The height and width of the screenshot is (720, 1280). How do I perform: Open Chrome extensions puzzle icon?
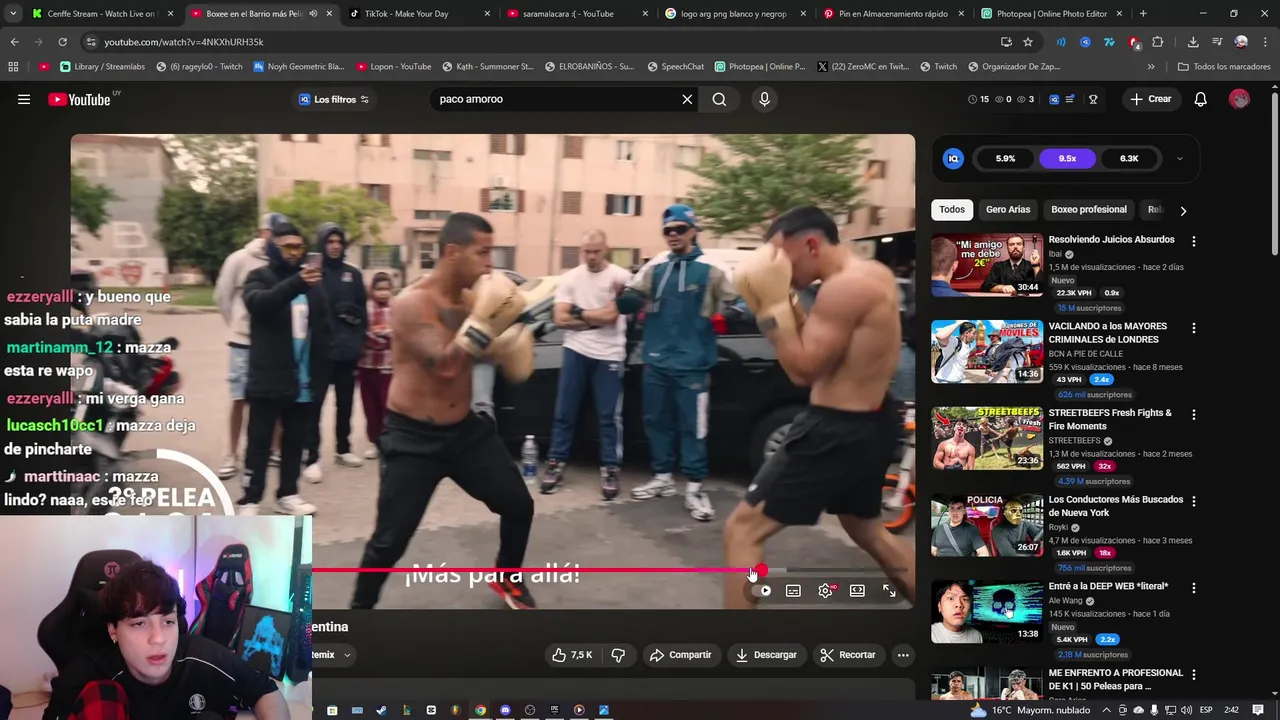[x=1158, y=42]
